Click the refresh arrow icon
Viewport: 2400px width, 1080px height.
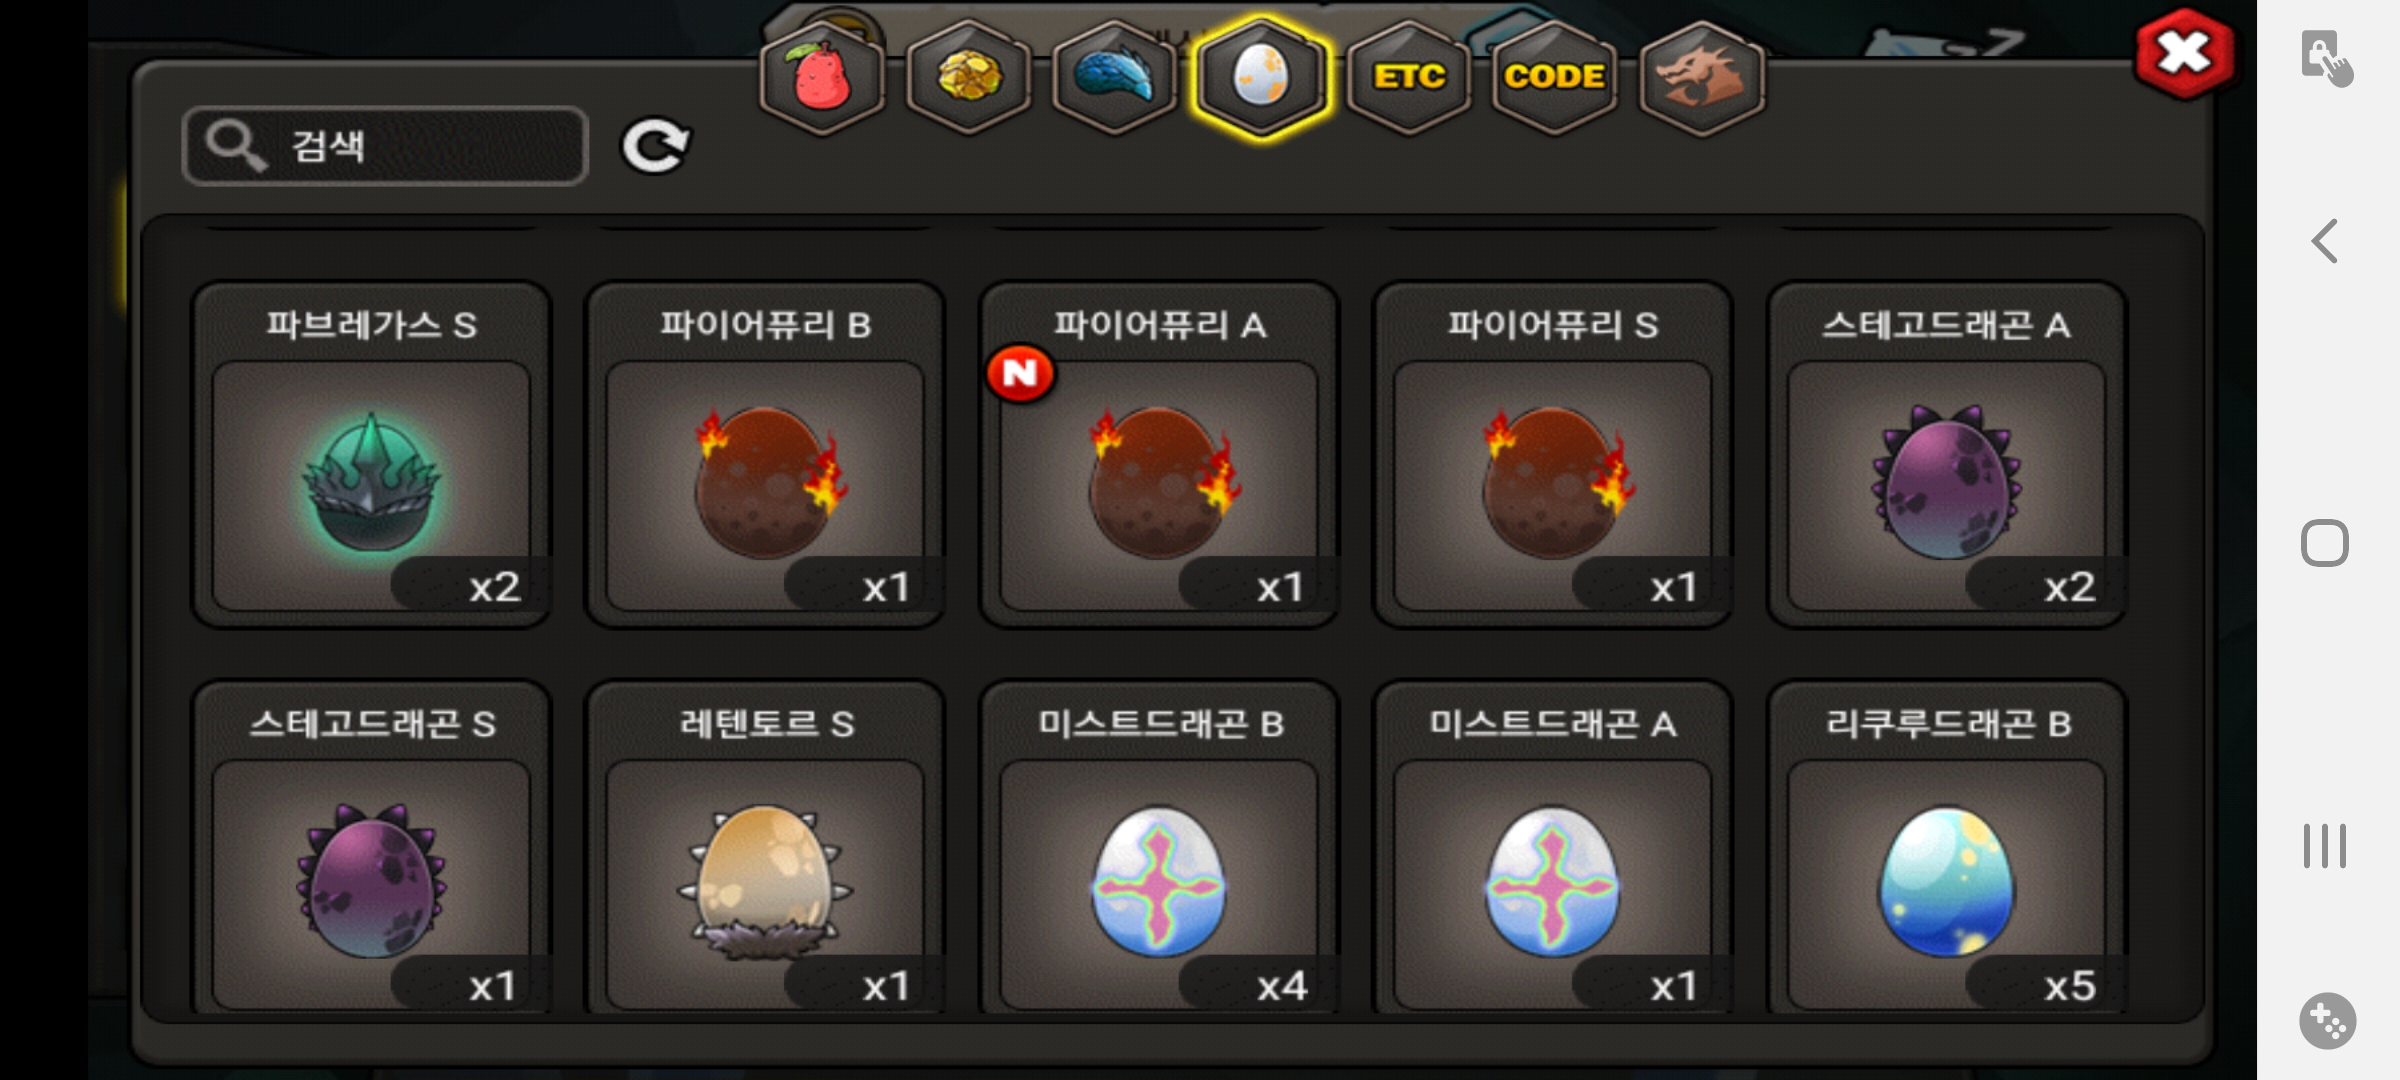(x=655, y=146)
